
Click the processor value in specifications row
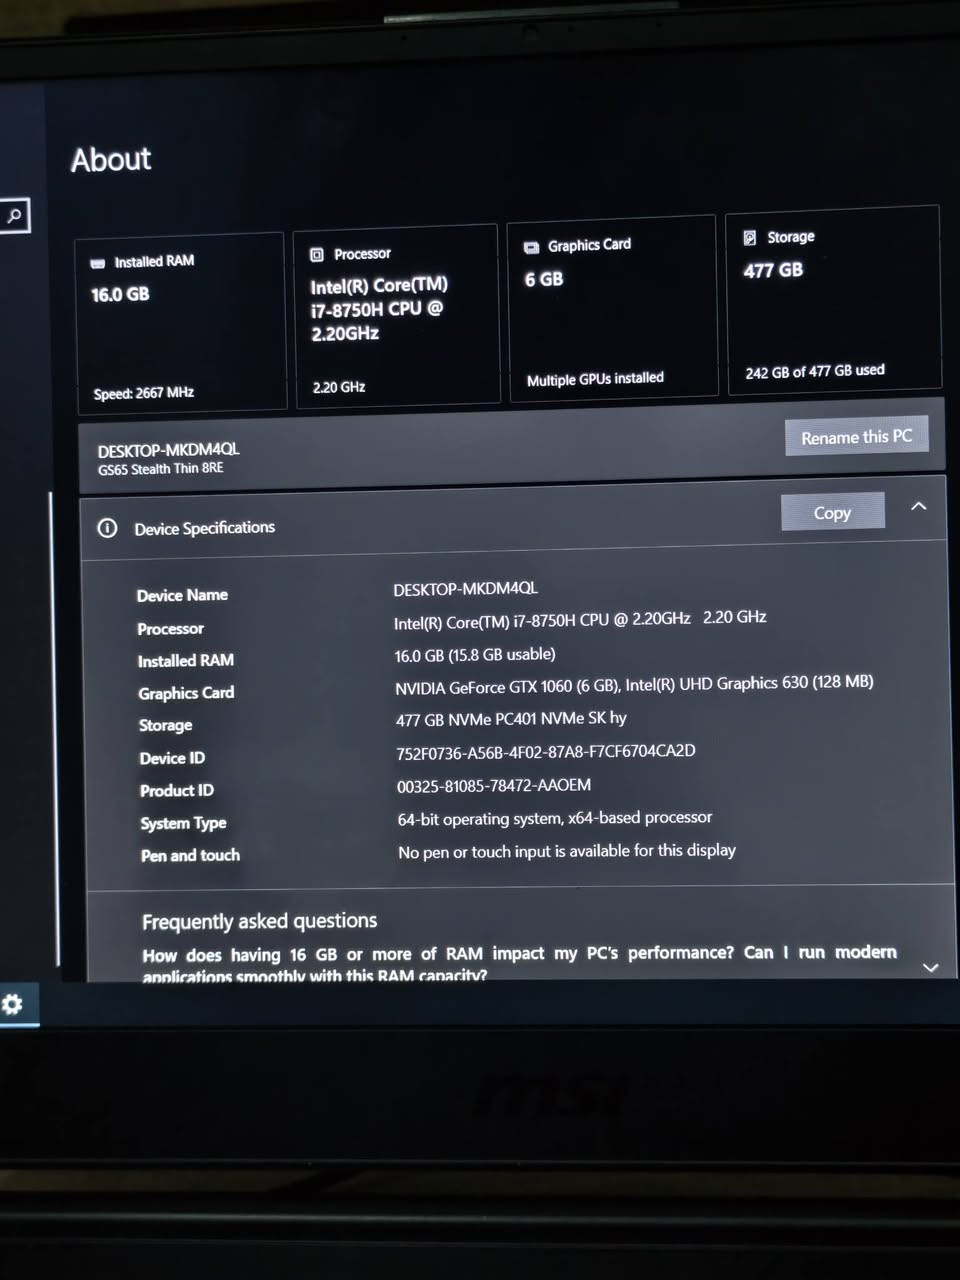[580, 620]
